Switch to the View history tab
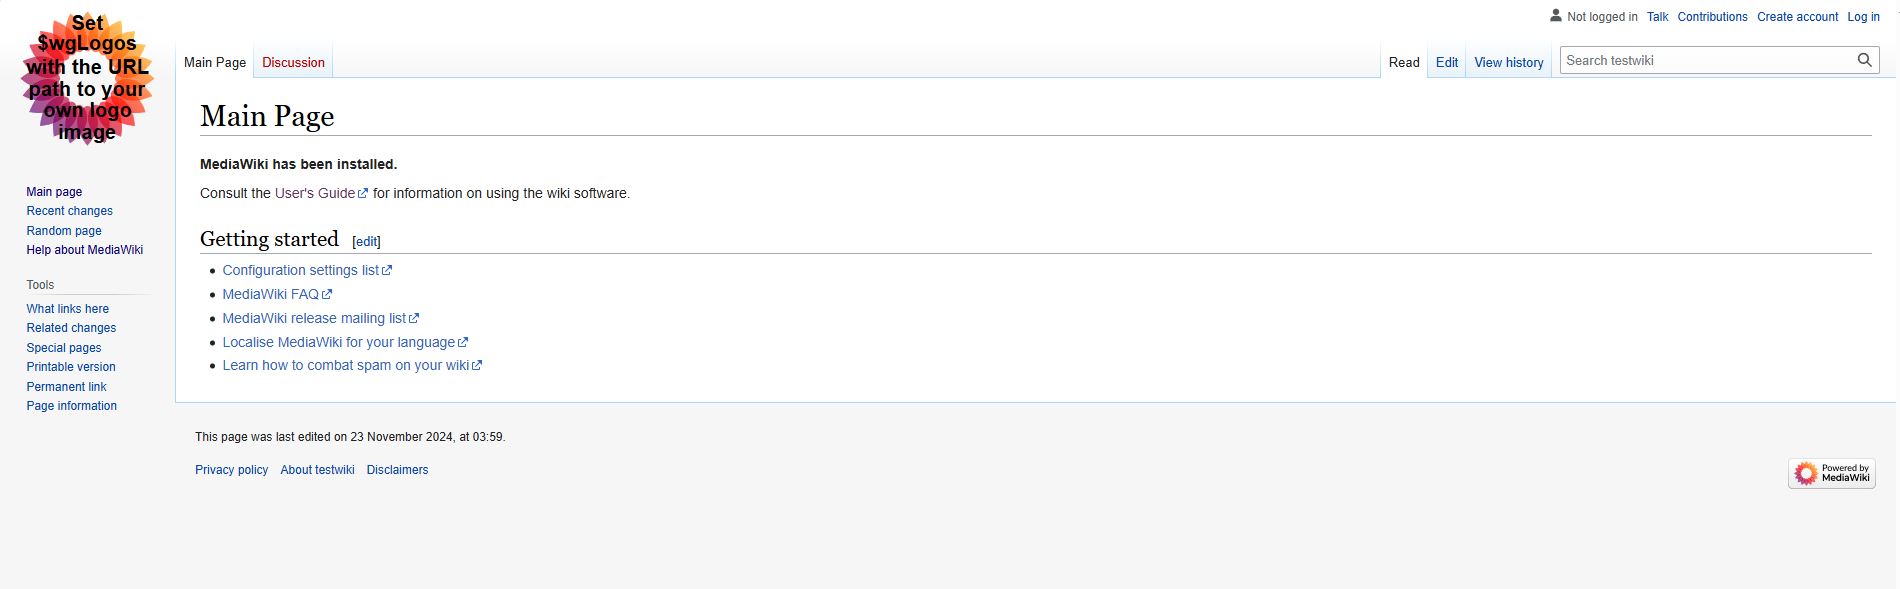This screenshot has height=589, width=1900. pyautogui.click(x=1508, y=62)
